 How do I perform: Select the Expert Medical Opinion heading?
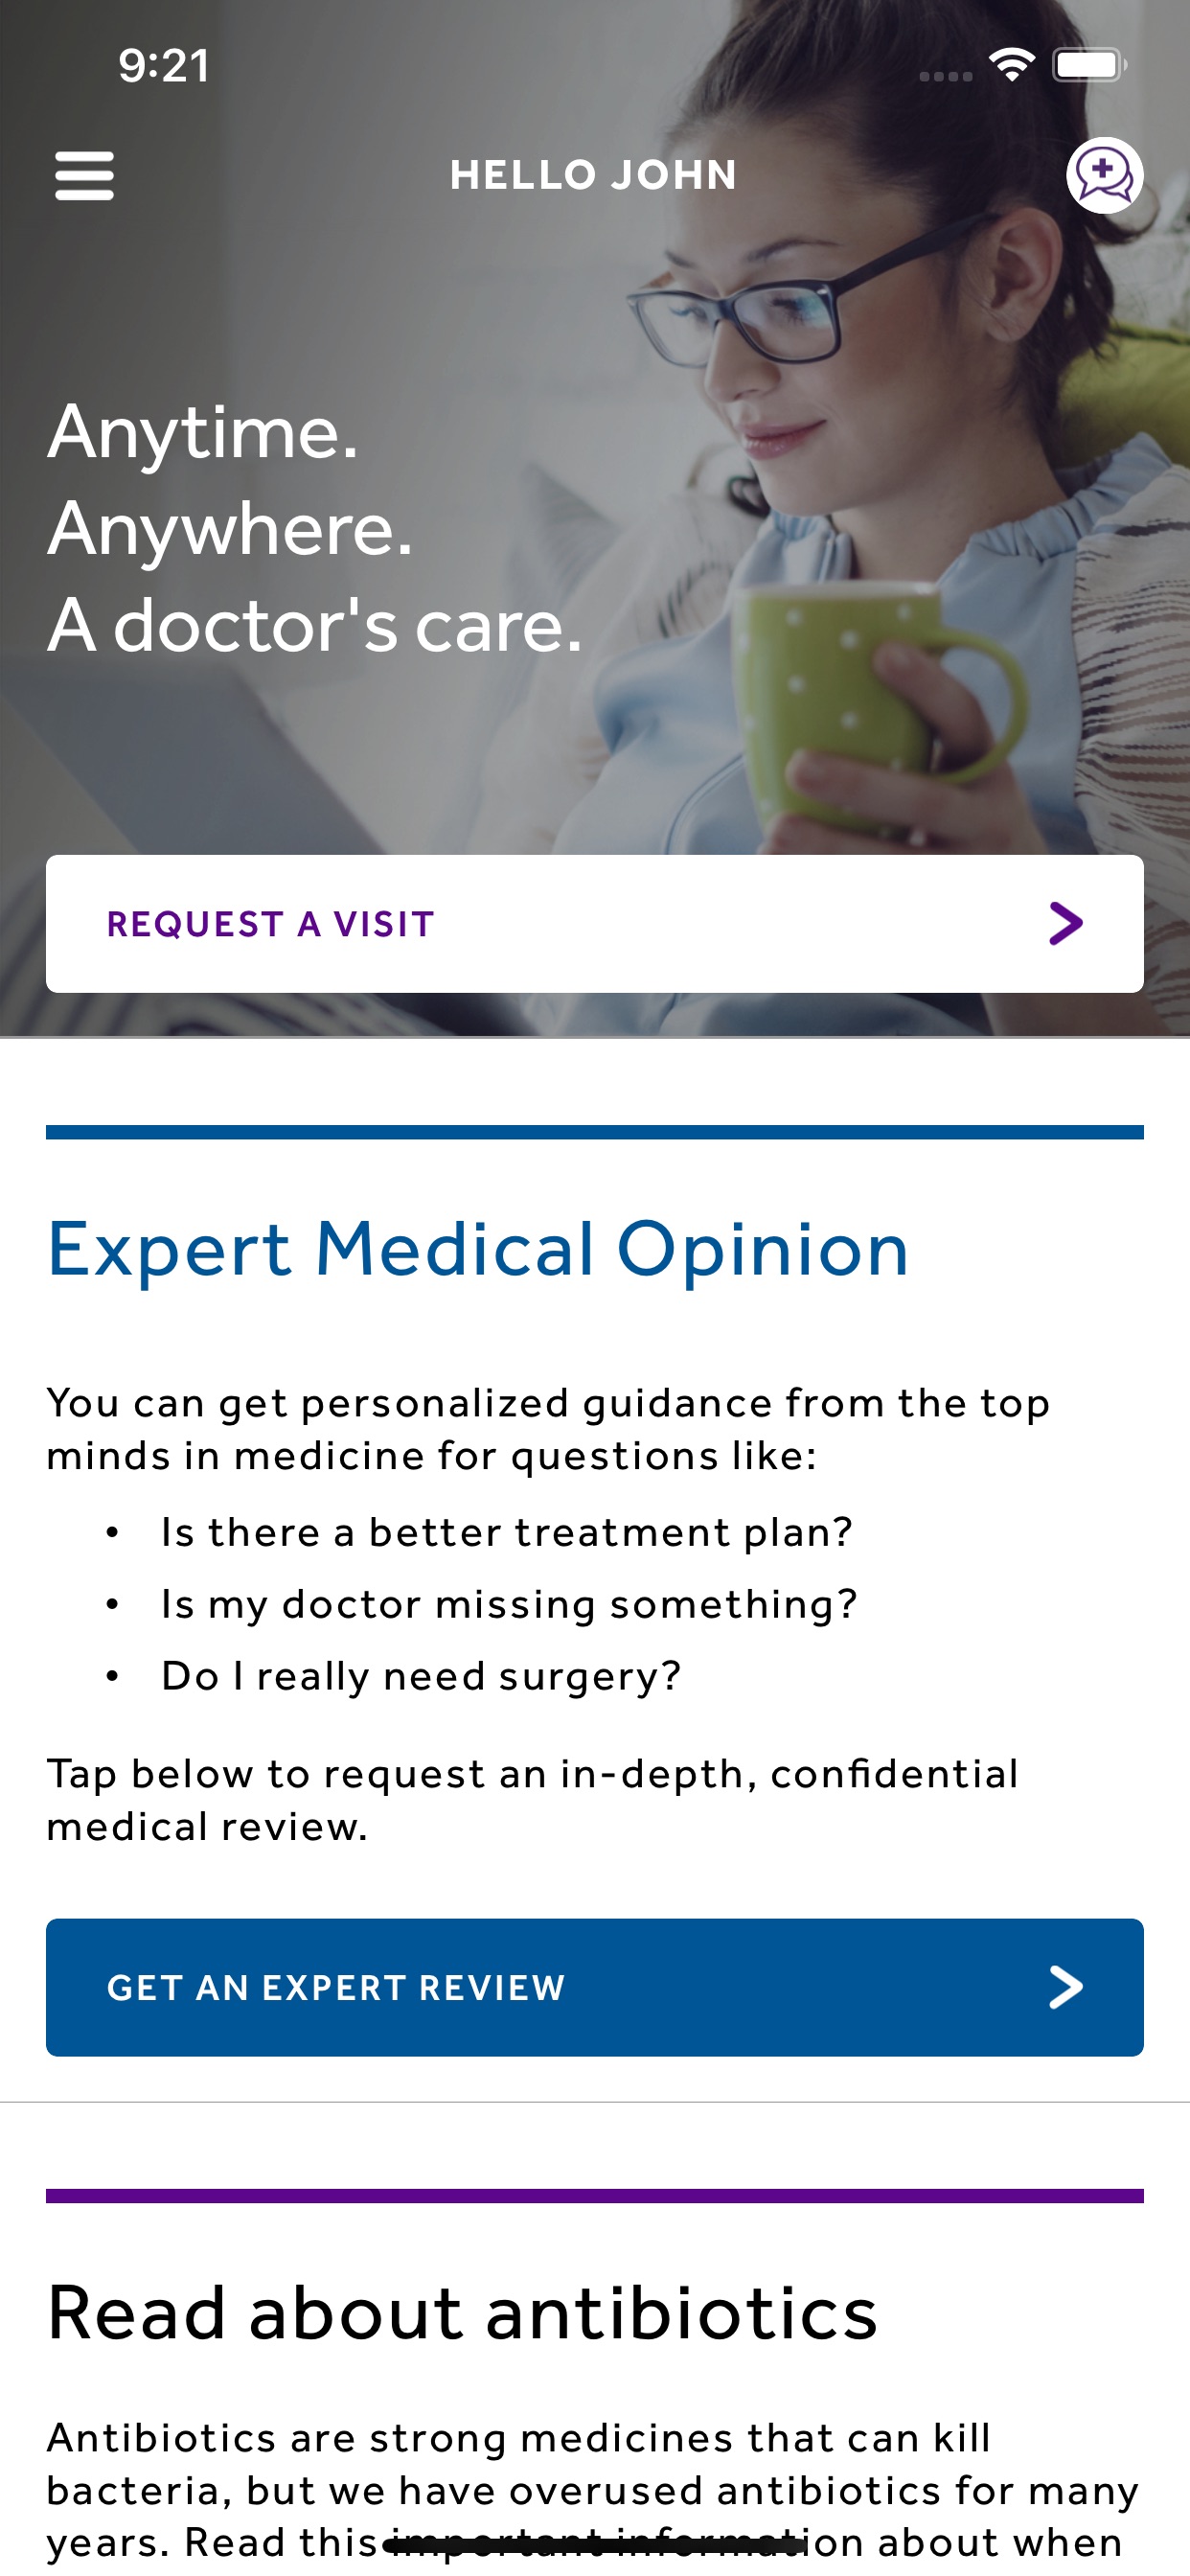click(x=478, y=1250)
